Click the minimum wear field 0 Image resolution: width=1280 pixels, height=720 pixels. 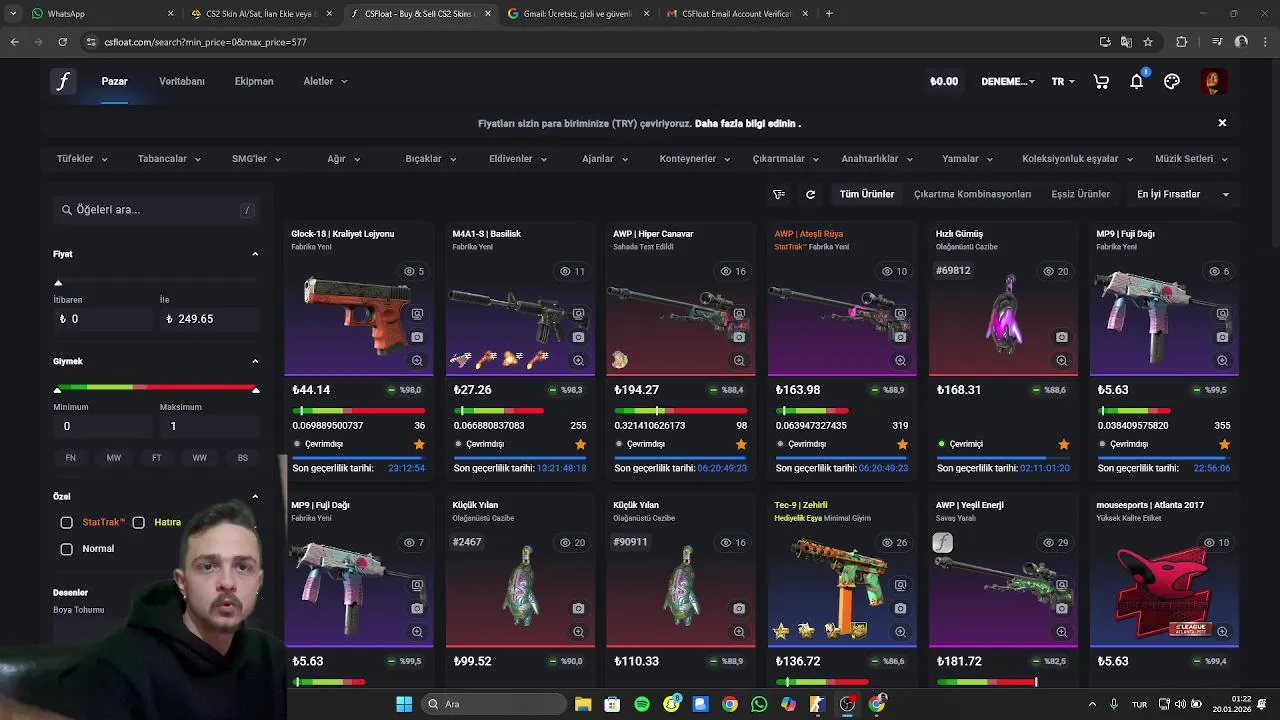[102, 426]
